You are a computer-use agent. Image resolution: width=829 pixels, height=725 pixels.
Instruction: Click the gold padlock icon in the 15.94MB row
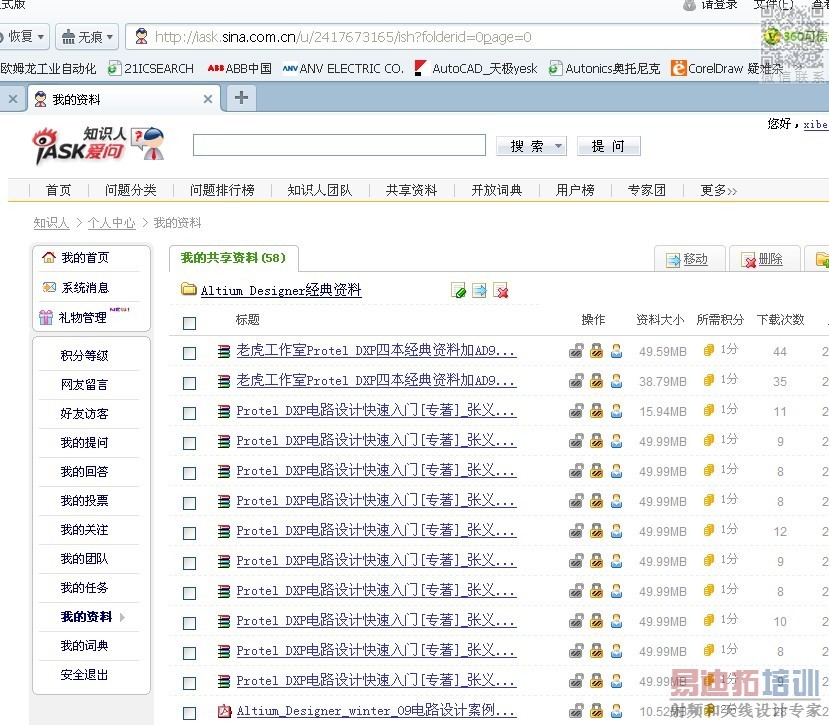(596, 411)
